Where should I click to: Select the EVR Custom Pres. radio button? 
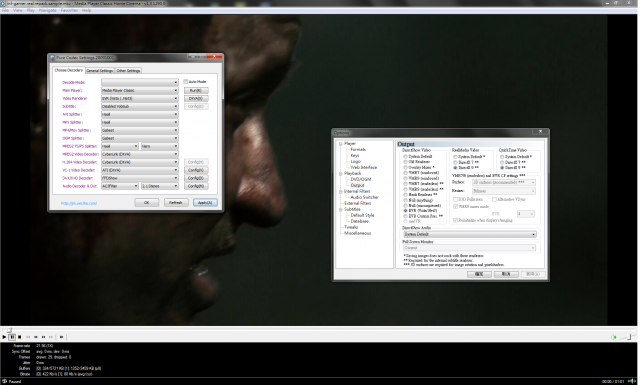pyautogui.click(x=406, y=216)
